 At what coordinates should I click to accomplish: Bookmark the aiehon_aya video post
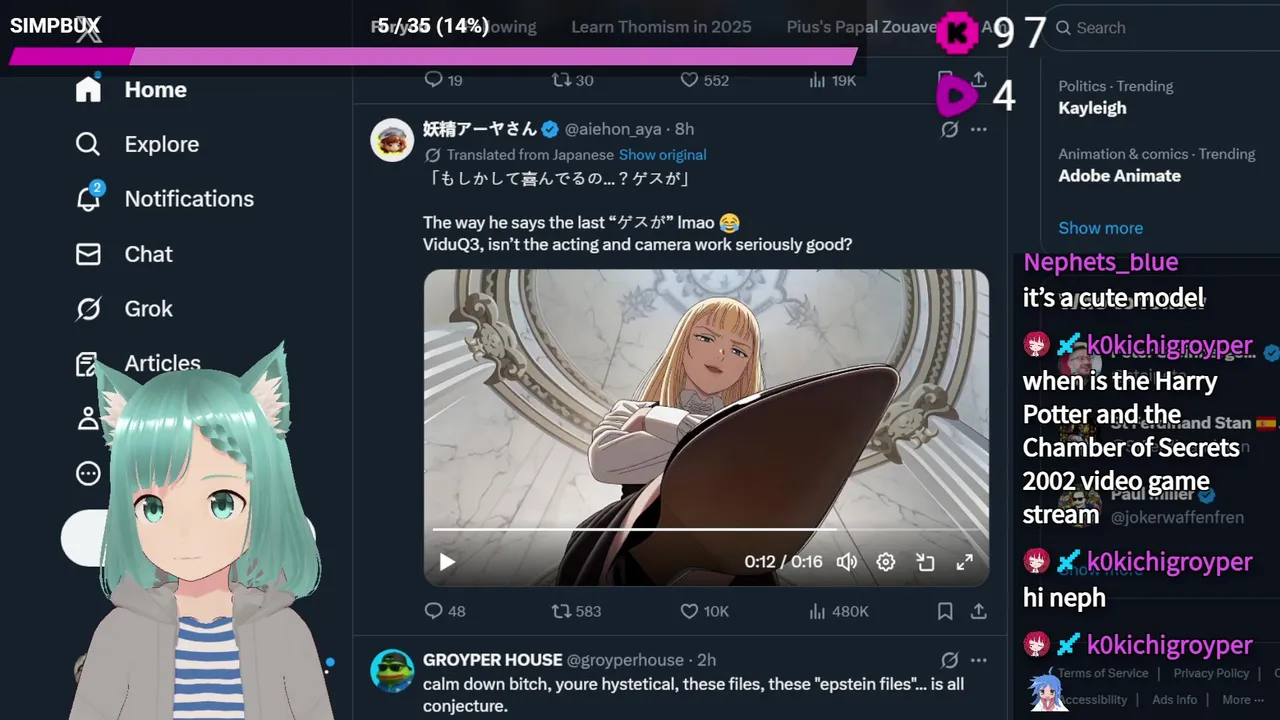945,611
